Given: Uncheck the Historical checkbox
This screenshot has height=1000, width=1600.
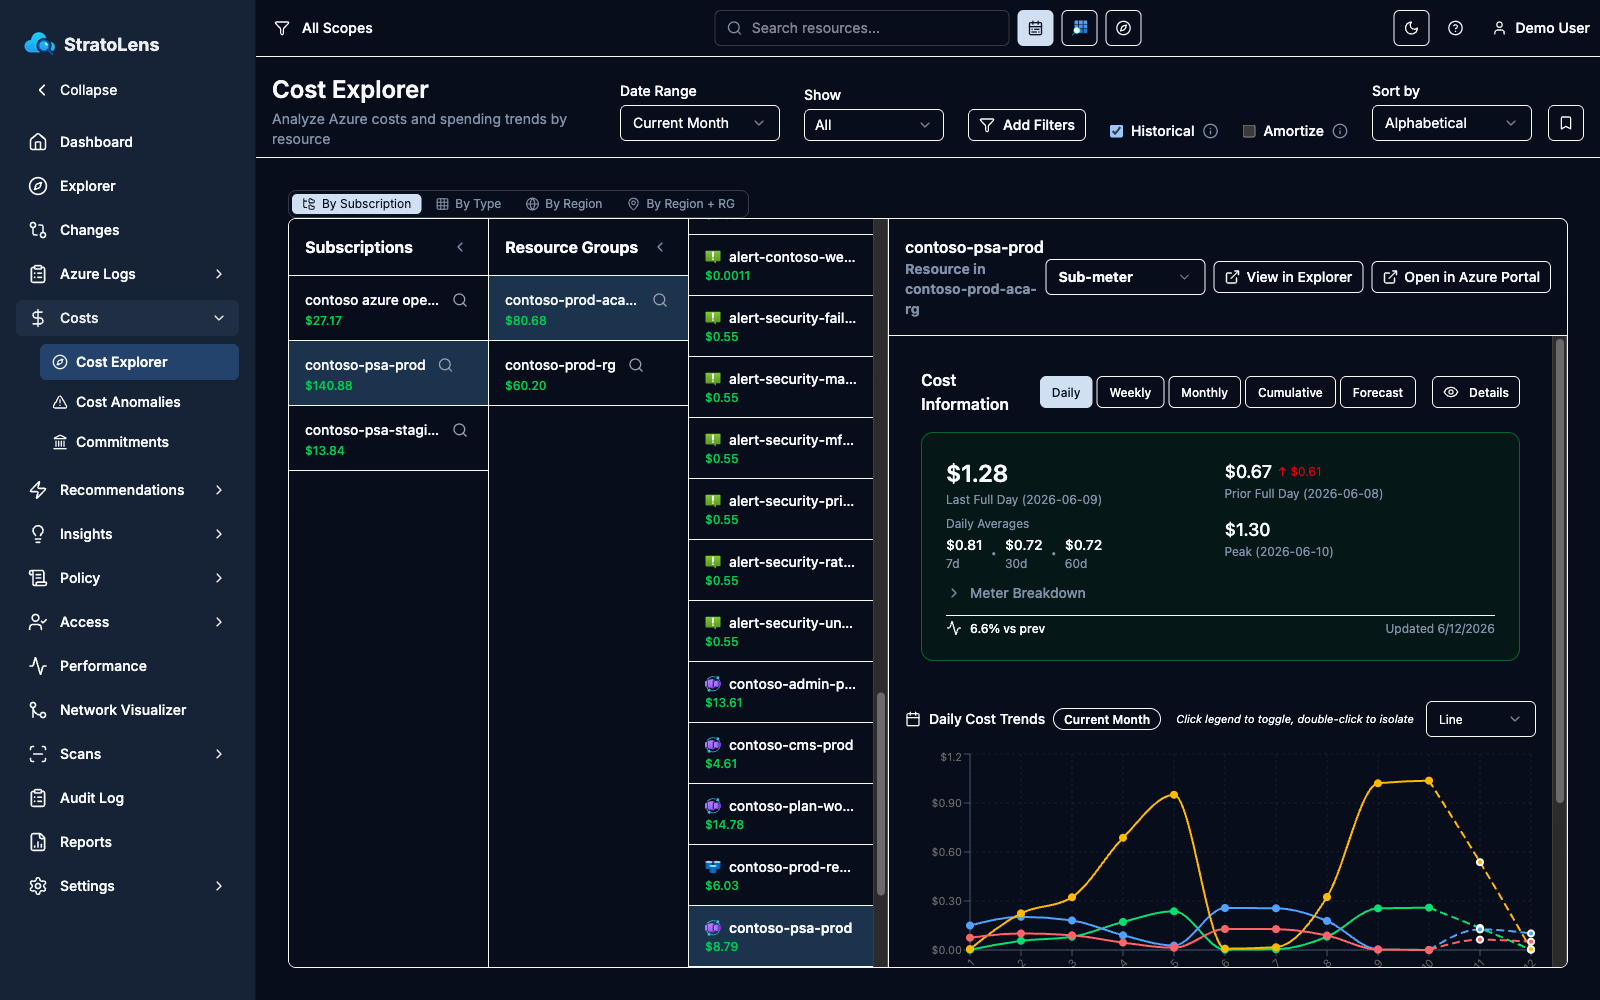Looking at the screenshot, I should pyautogui.click(x=1116, y=131).
